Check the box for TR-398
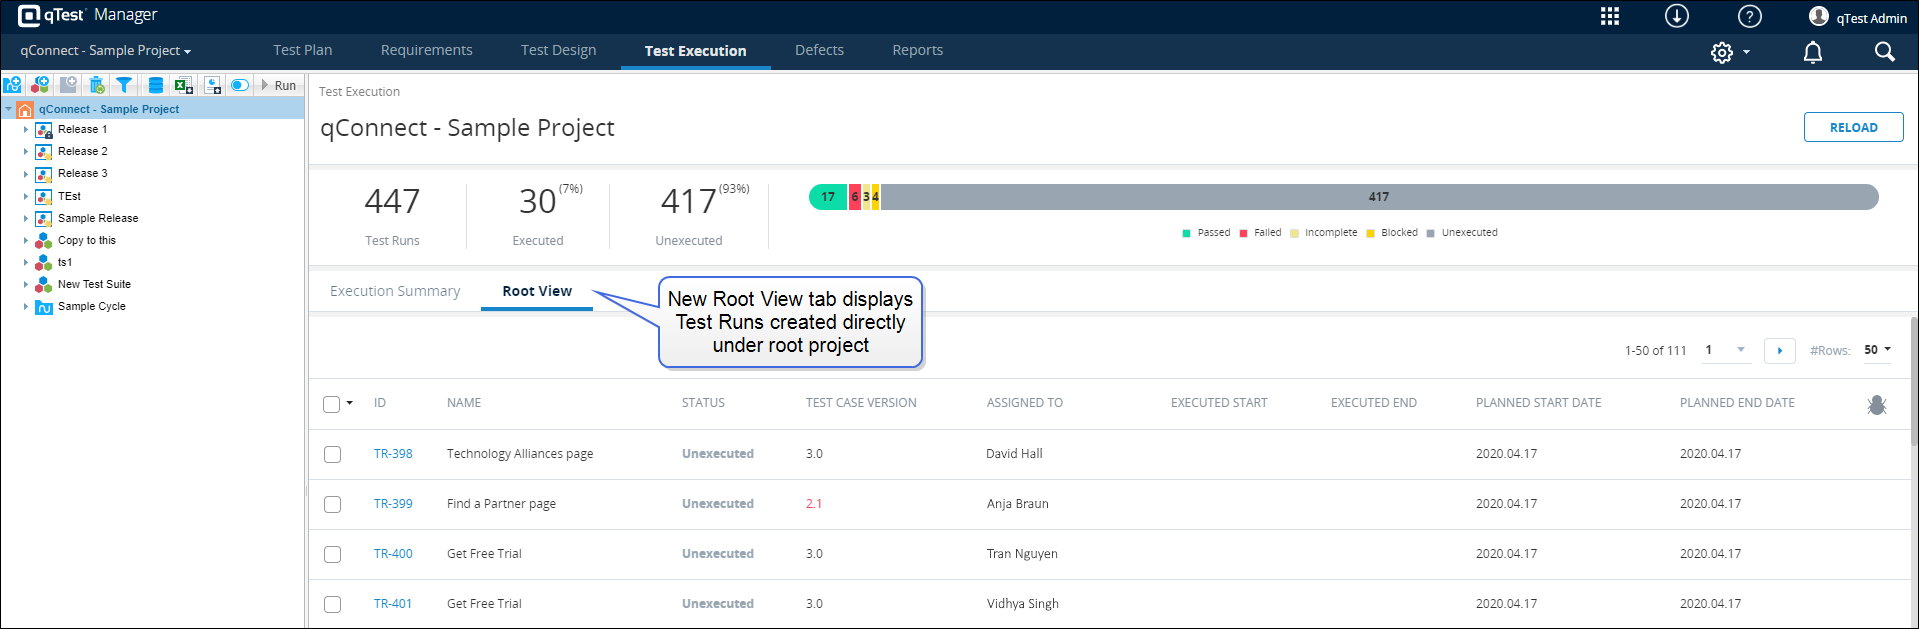The width and height of the screenshot is (1919, 629). click(x=333, y=454)
